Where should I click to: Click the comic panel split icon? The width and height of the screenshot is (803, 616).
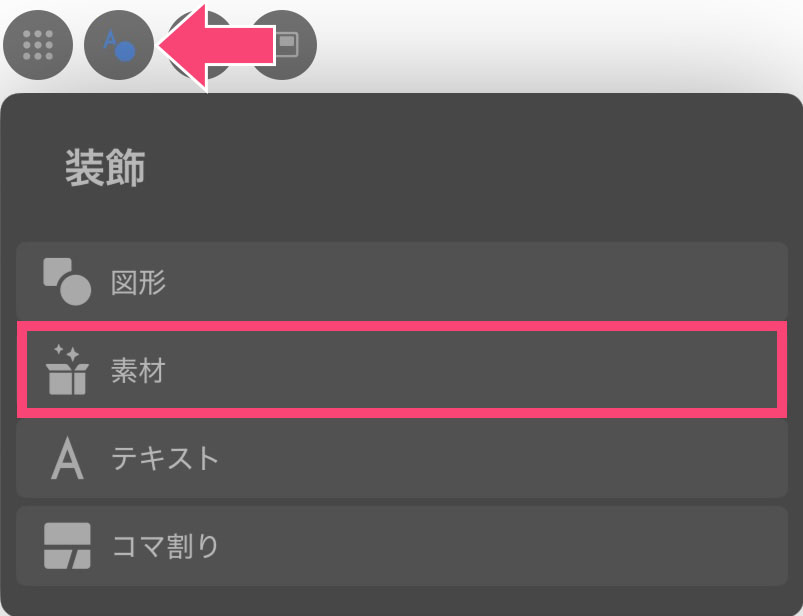pos(67,546)
